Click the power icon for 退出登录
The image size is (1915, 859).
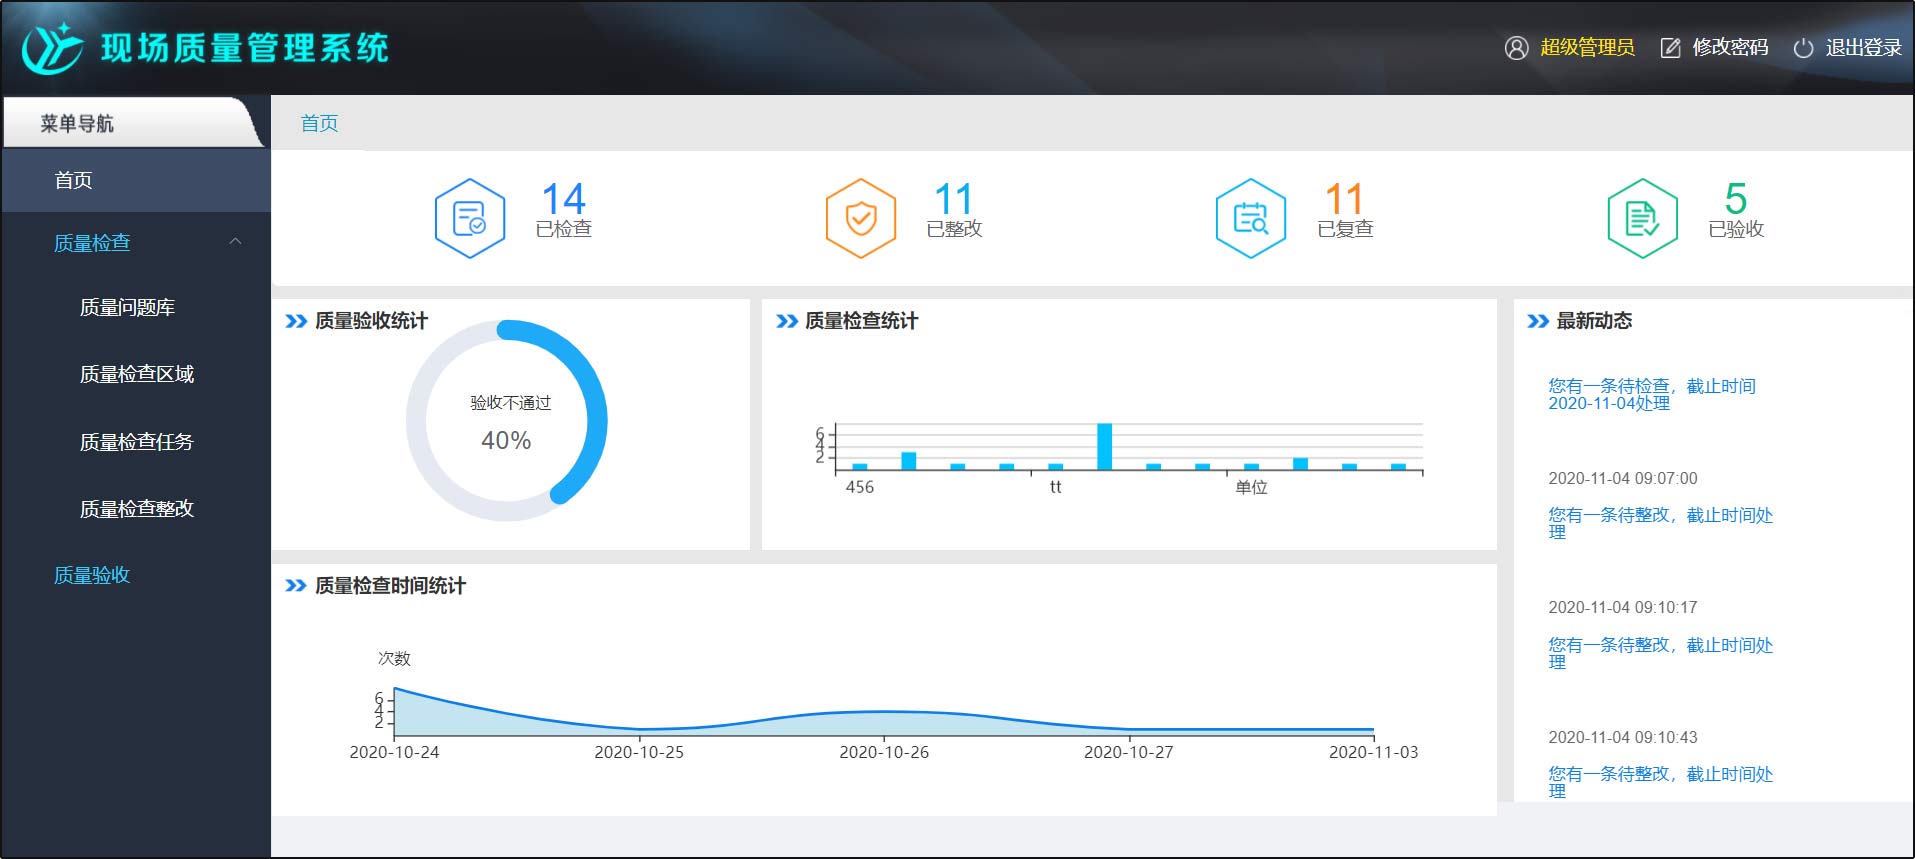(1803, 48)
